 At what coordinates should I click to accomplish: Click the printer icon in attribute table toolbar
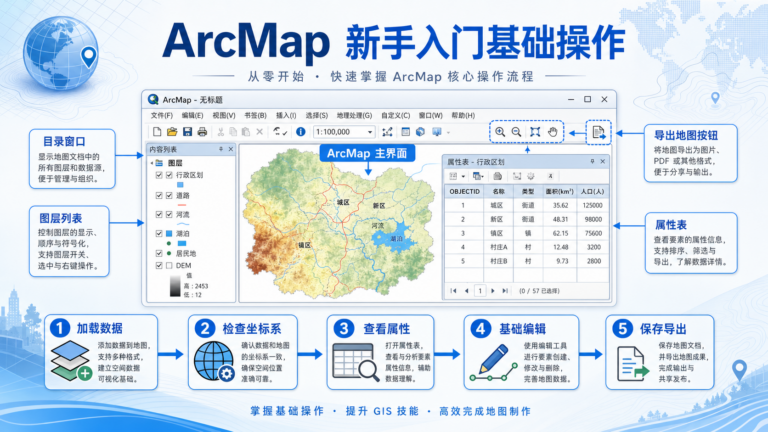pos(498,176)
